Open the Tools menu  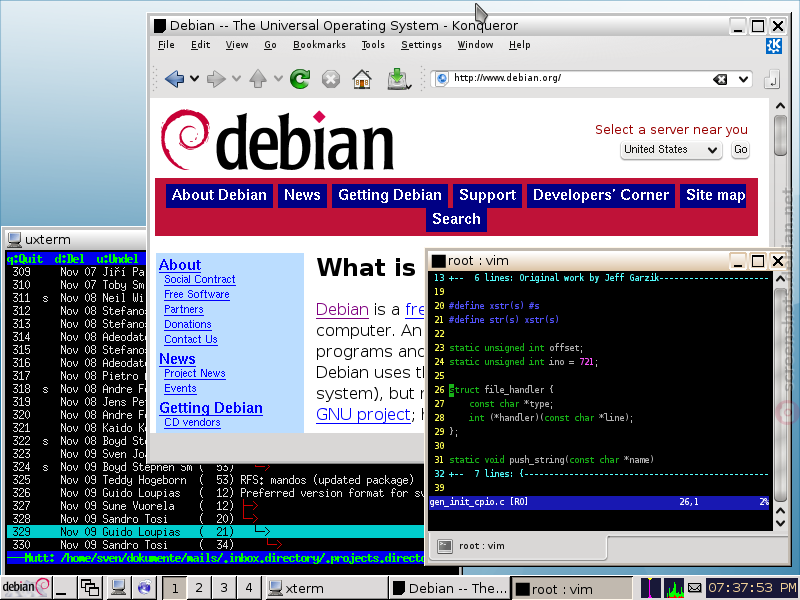(x=373, y=45)
